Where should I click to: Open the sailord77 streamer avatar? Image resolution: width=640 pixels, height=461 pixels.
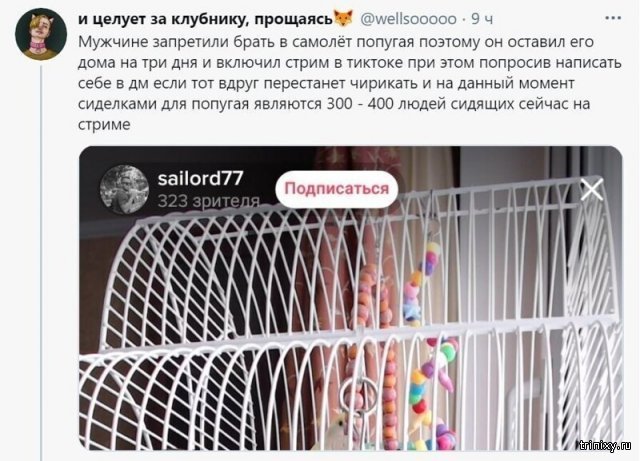[x=124, y=189]
